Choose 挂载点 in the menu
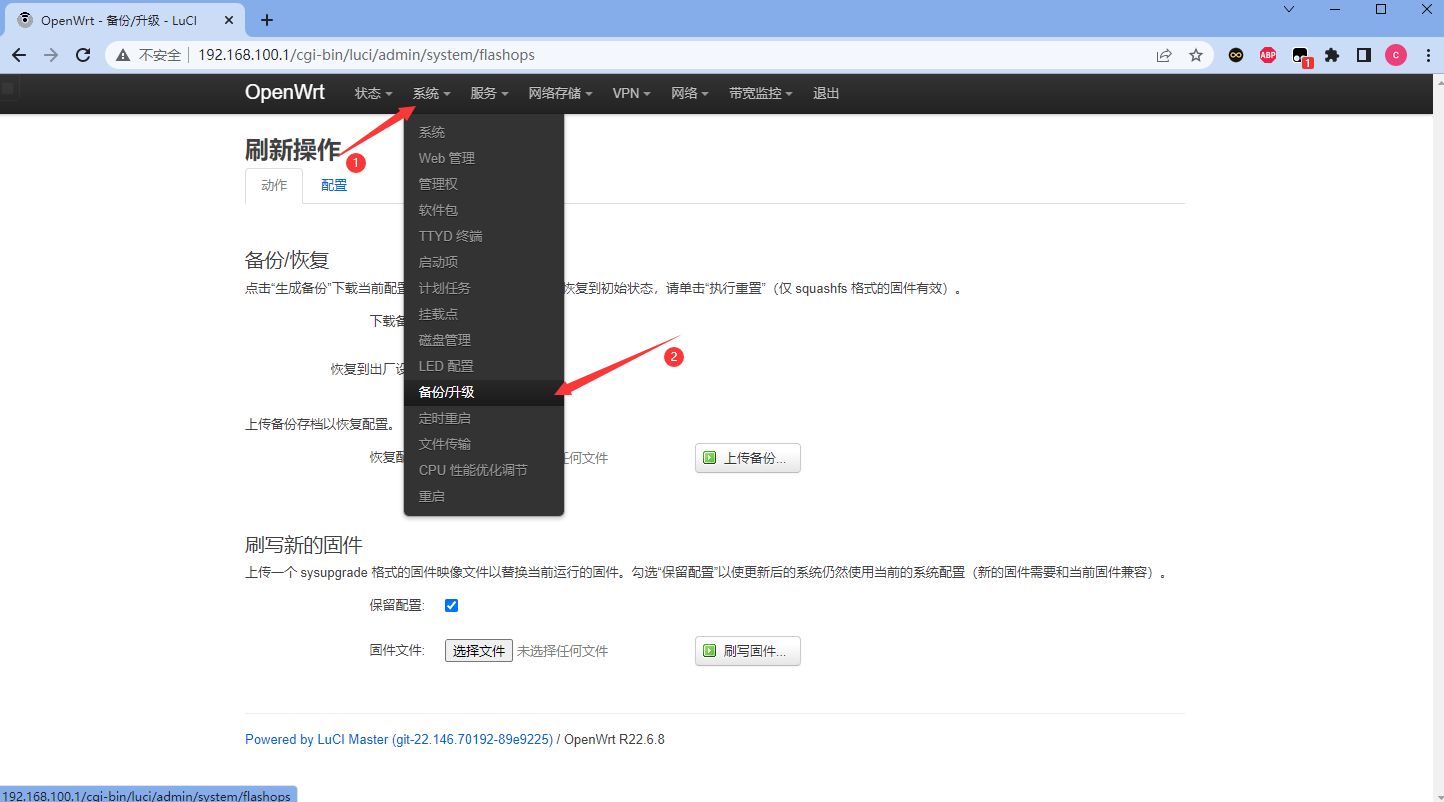The height and width of the screenshot is (802, 1444). click(484, 314)
